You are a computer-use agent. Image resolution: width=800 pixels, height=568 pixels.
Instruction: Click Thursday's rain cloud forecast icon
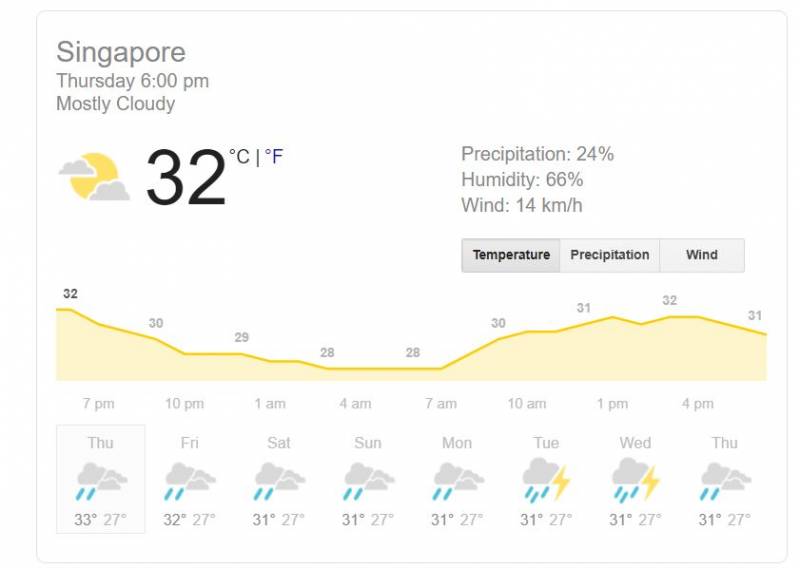100,481
